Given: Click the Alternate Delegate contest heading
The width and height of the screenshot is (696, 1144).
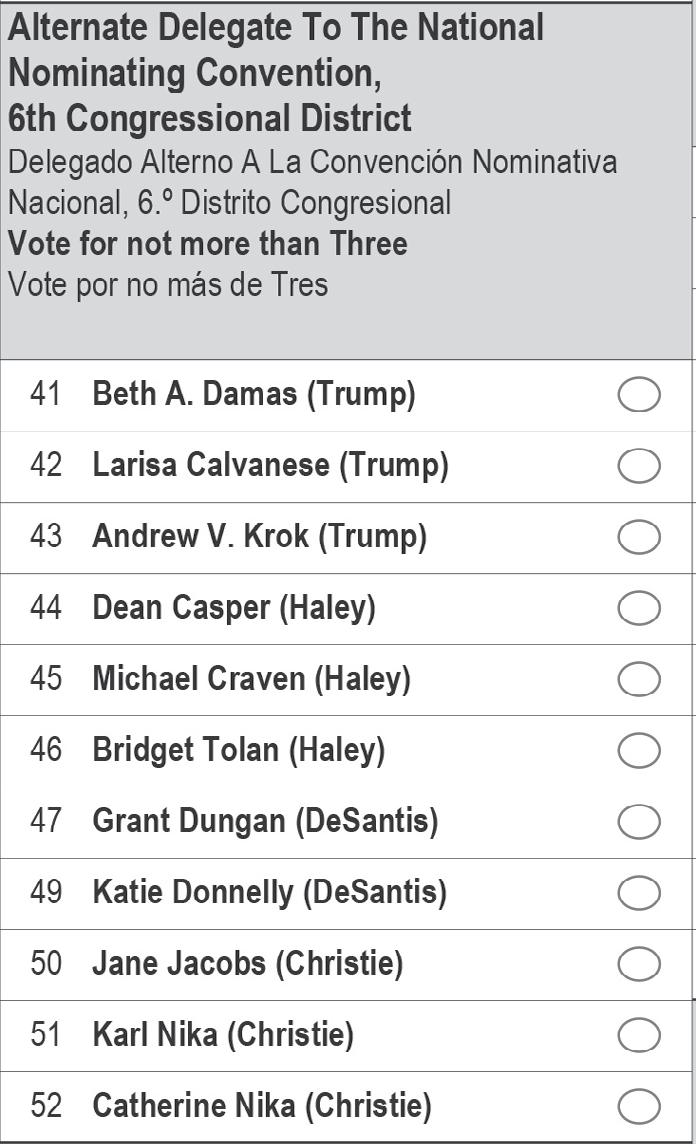Looking at the screenshot, I should pyautogui.click(x=276, y=73).
